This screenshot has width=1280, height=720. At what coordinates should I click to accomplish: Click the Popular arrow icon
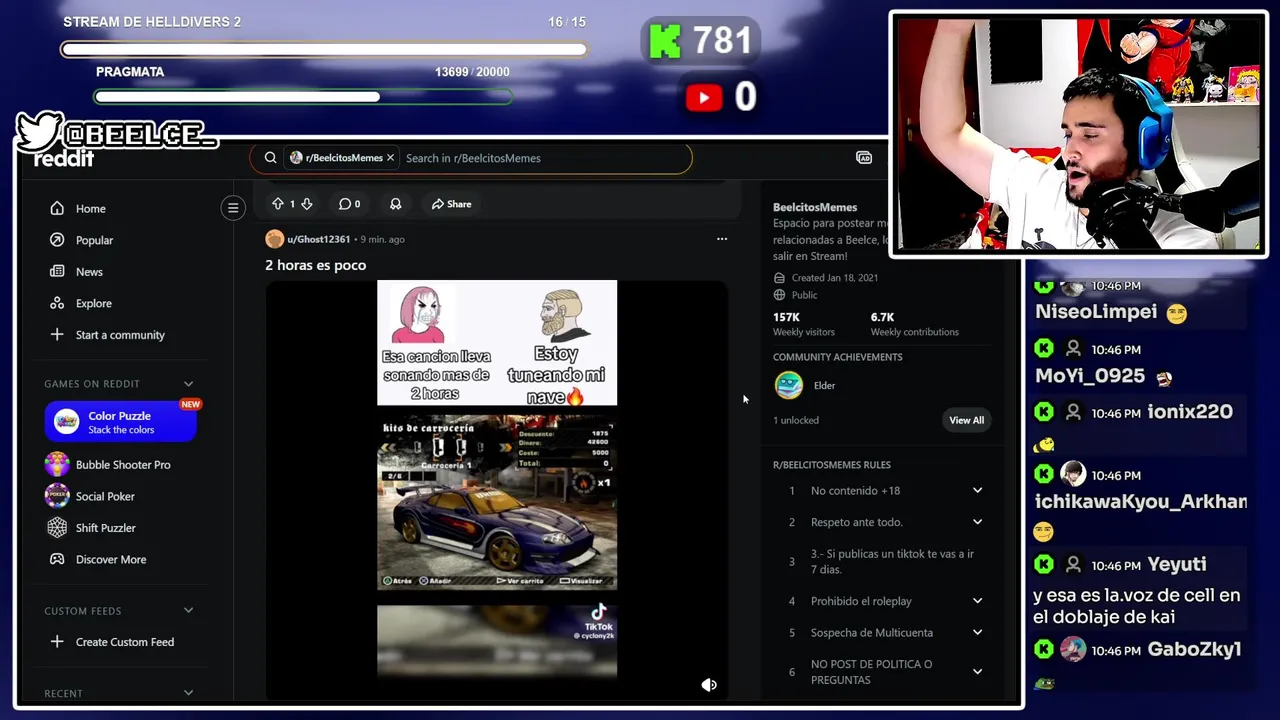[x=57, y=240]
